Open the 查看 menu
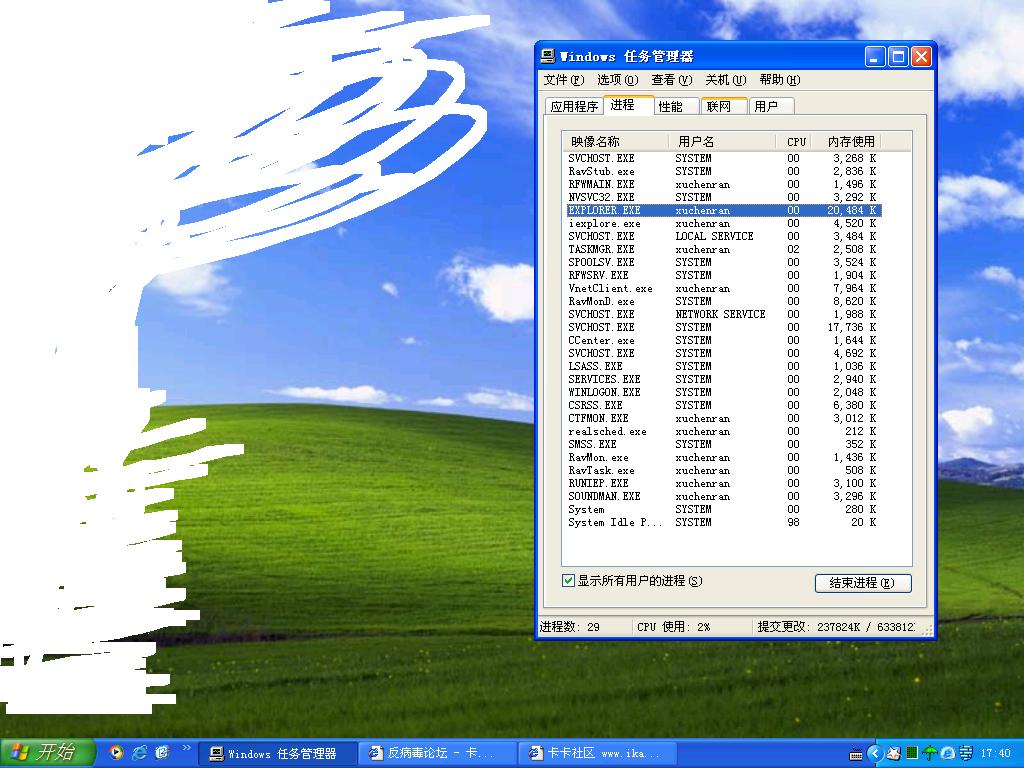This screenshot has width=1024, height=768. tap(671, 80)
